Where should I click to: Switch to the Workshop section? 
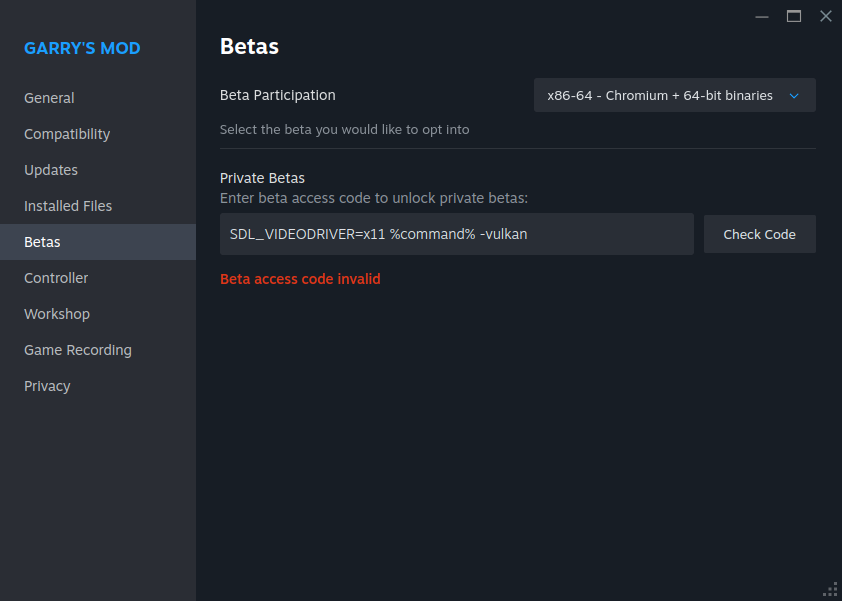(98, 314)
